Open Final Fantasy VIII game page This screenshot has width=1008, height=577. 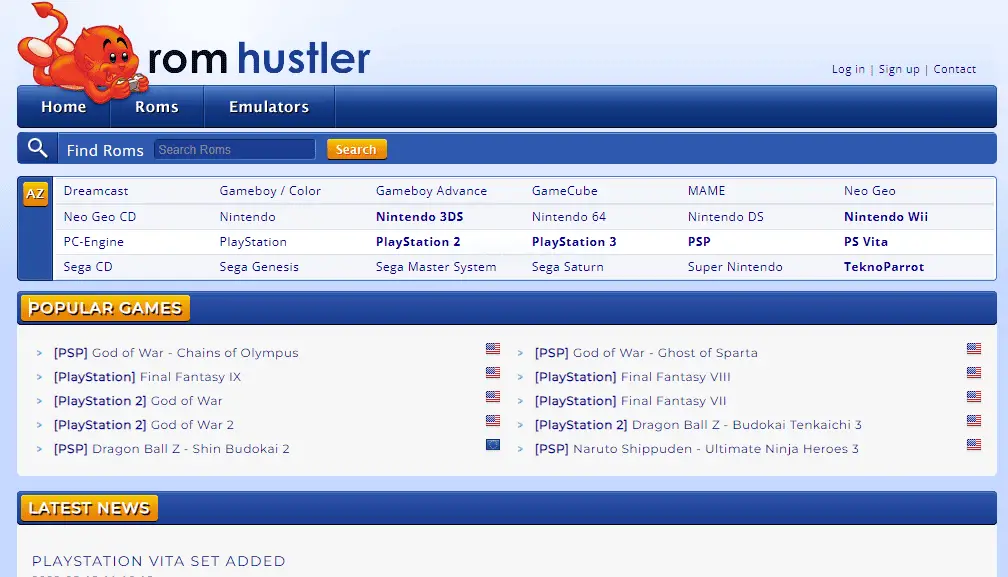(633, 377)
